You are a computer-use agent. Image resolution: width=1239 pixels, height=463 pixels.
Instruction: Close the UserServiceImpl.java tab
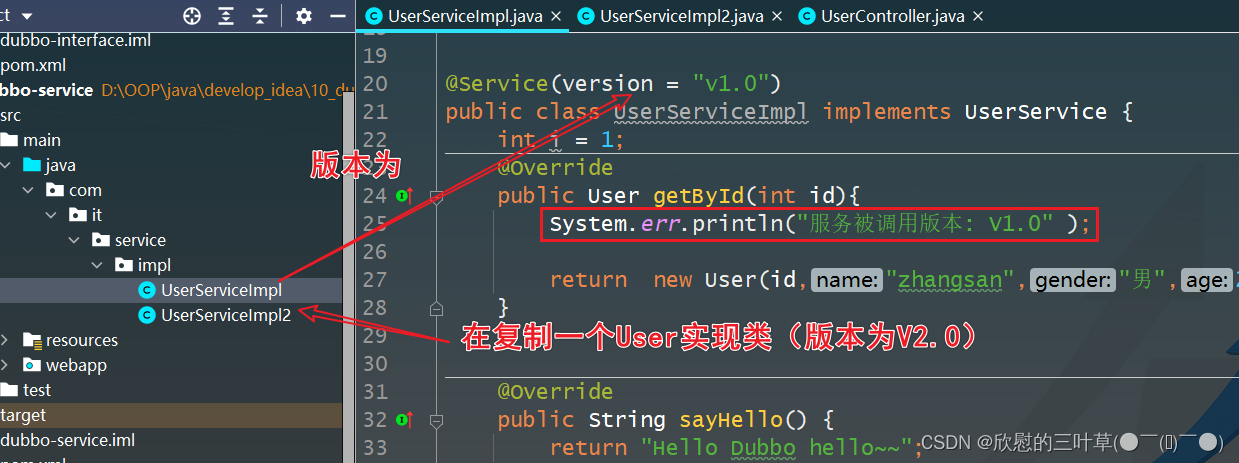point(556,16)
